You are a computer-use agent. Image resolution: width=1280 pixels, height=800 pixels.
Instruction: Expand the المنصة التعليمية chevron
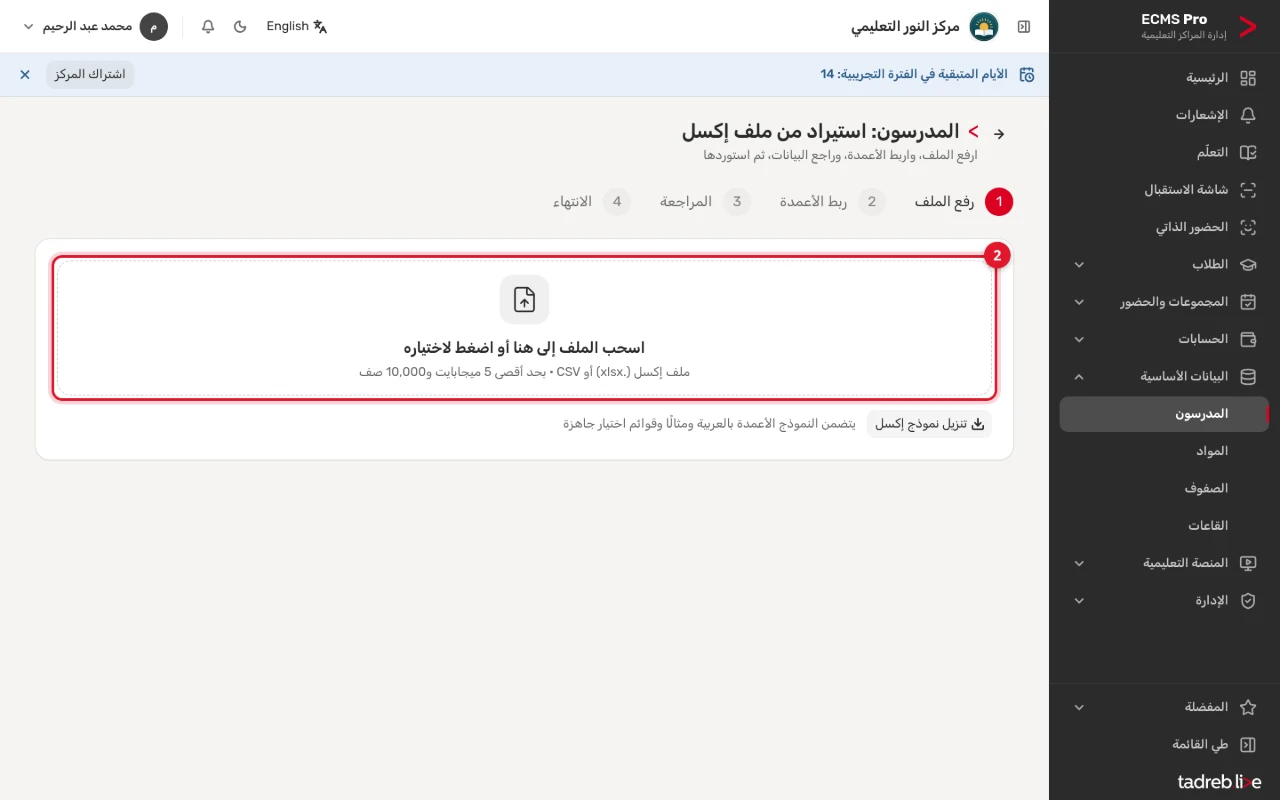(x=1079, y=563)
